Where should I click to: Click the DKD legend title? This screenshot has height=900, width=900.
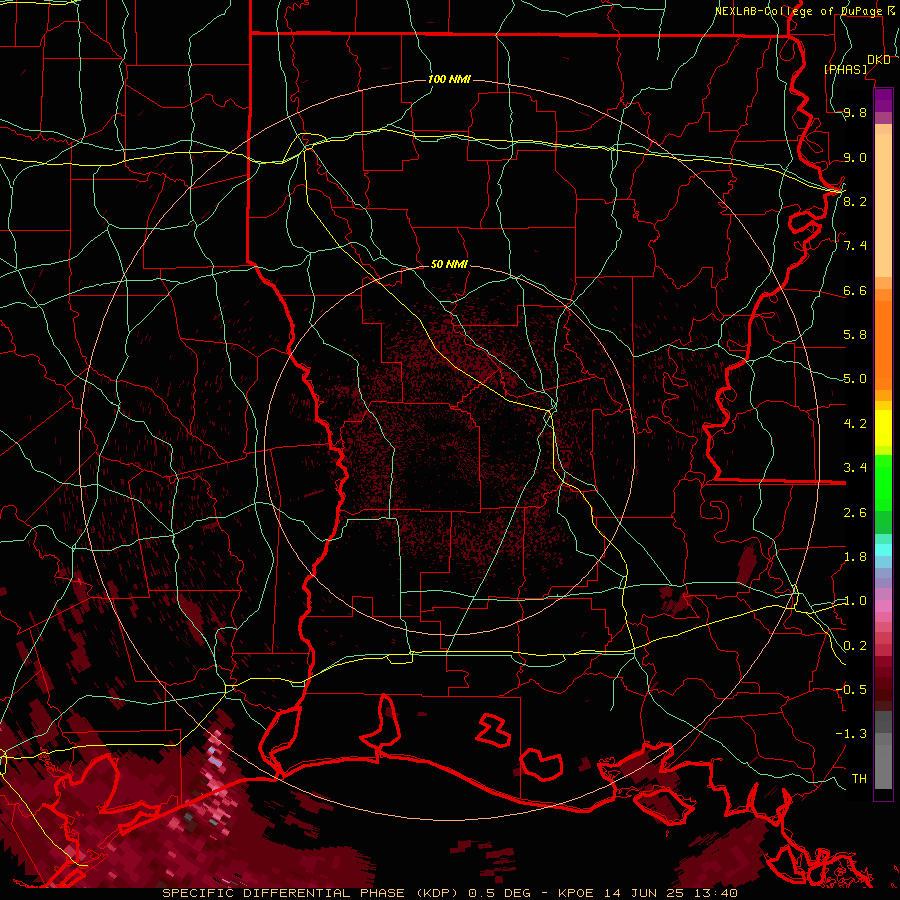pos(879,60)
